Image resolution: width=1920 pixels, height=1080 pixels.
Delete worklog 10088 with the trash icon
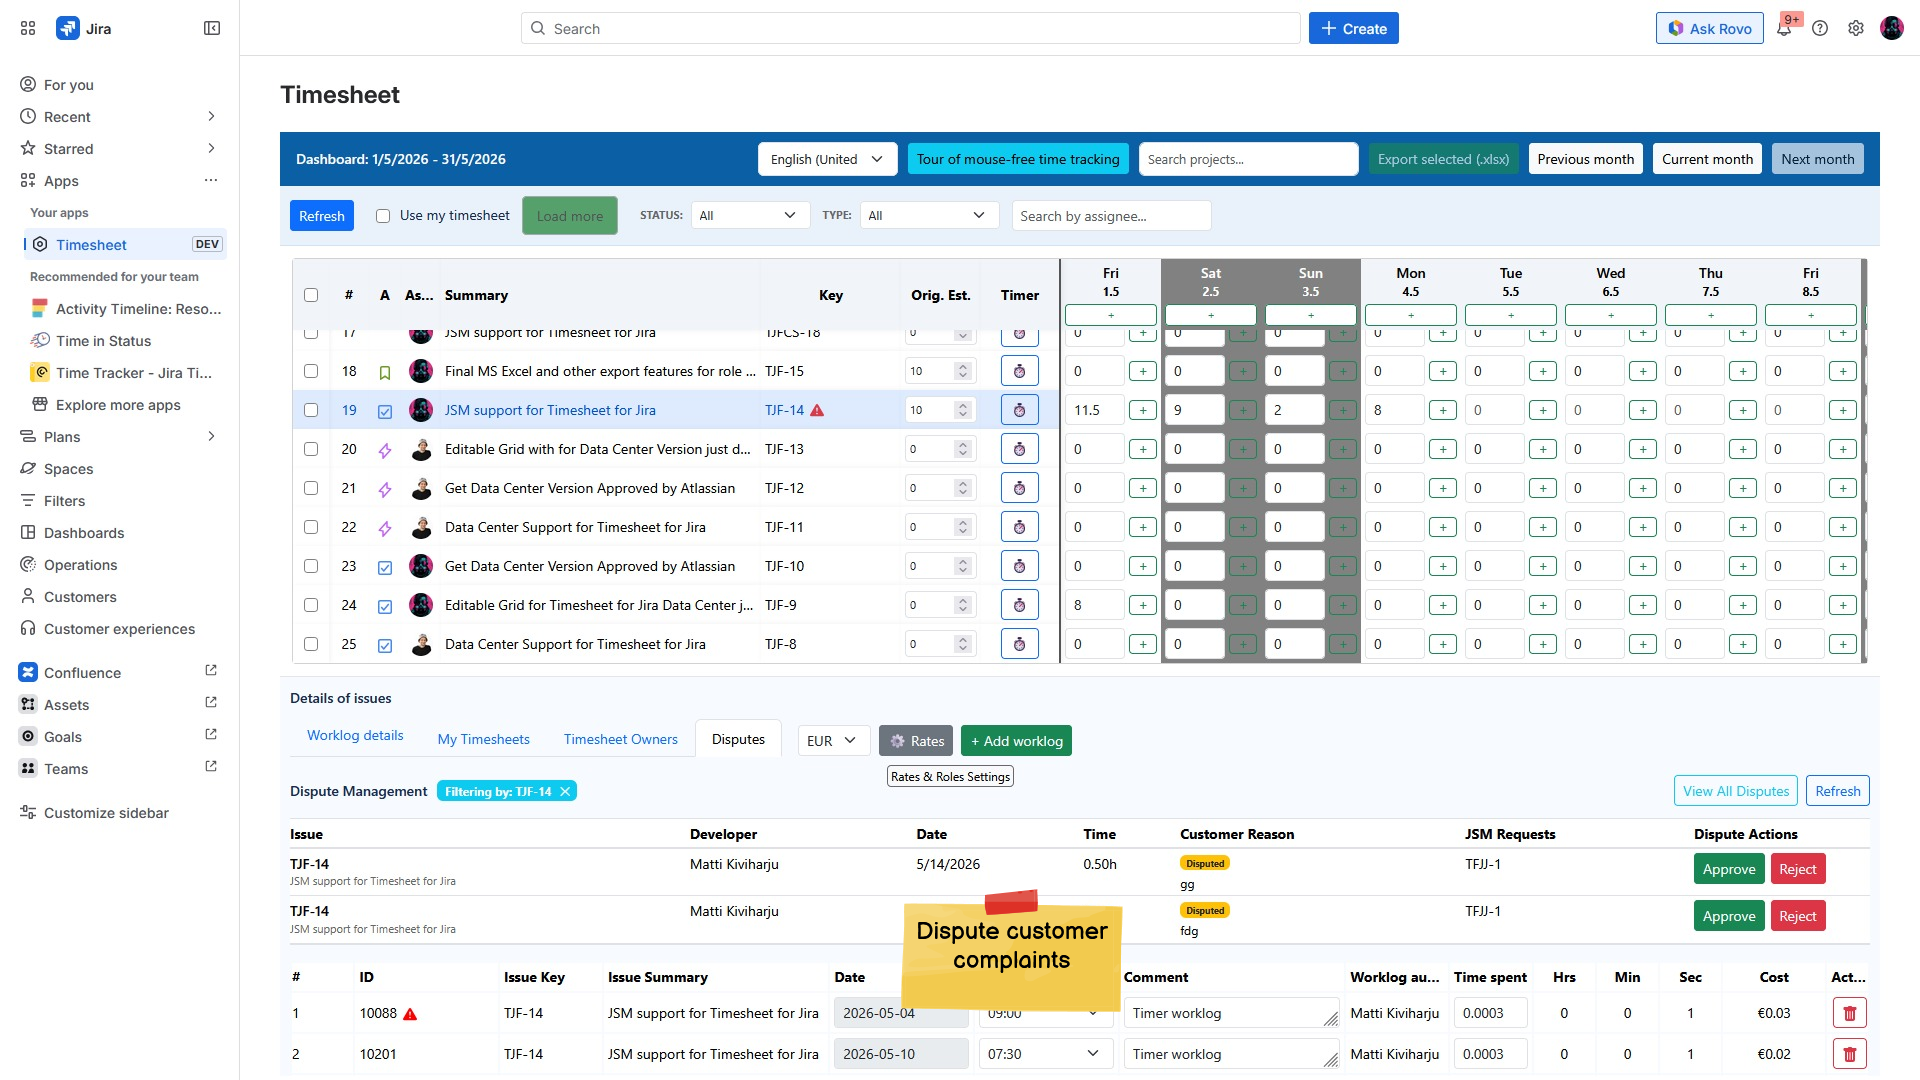click(1849, 1013)
